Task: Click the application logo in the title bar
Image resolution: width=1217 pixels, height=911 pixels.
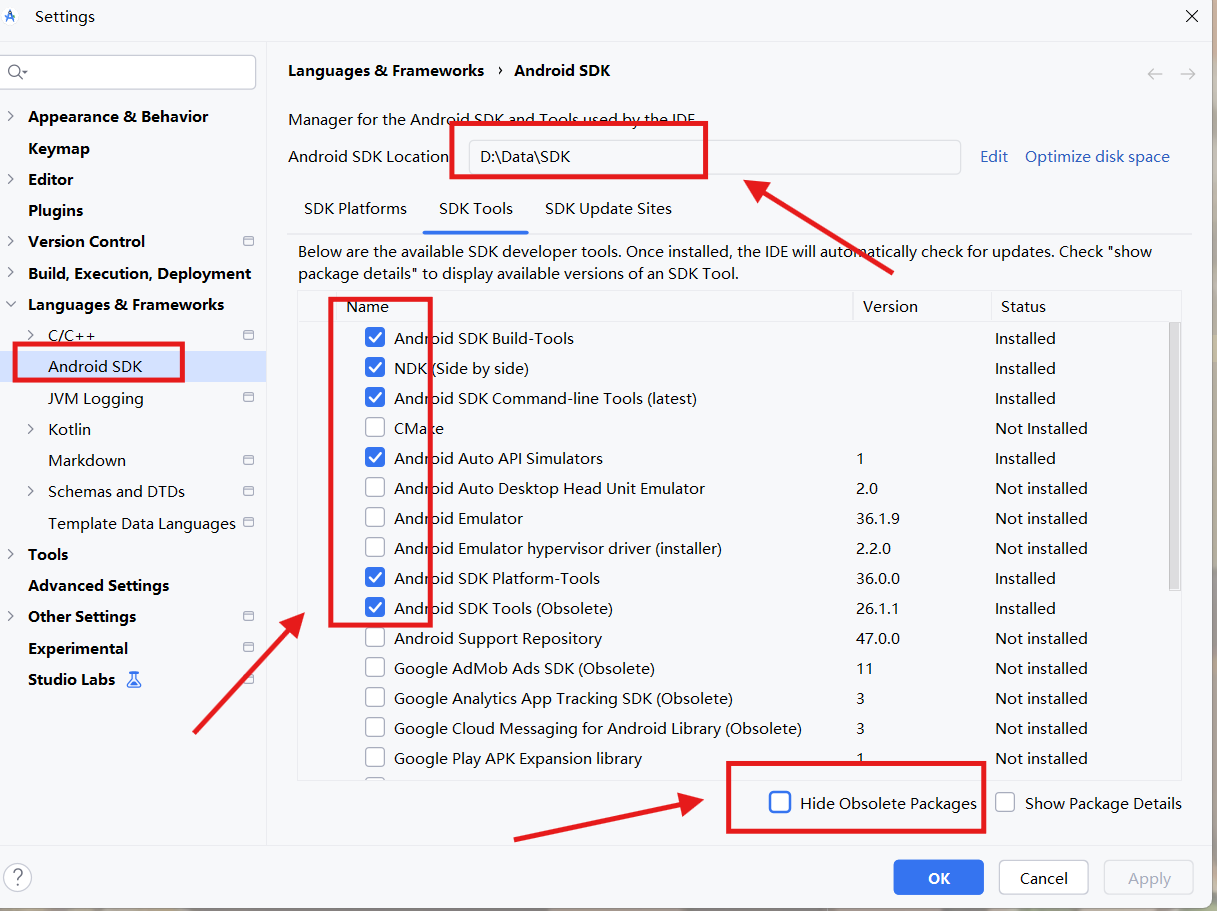Action: pos(11,16)
